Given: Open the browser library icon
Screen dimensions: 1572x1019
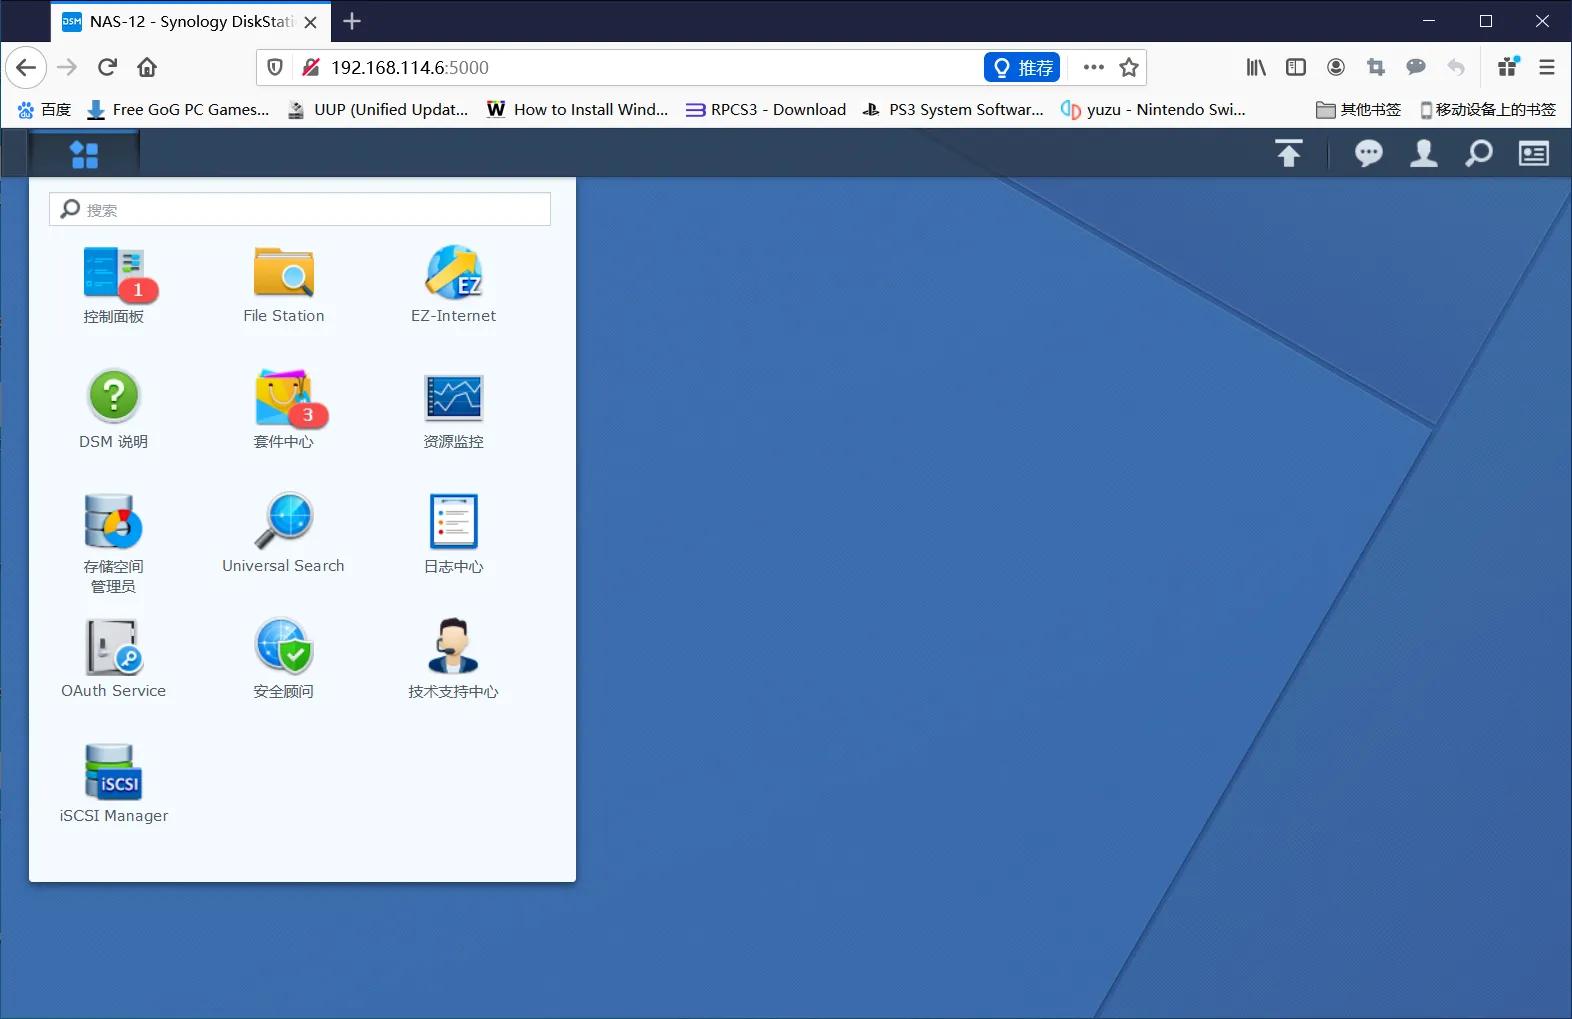Looking at the screenshot, I should click(x=1256, y=67).
